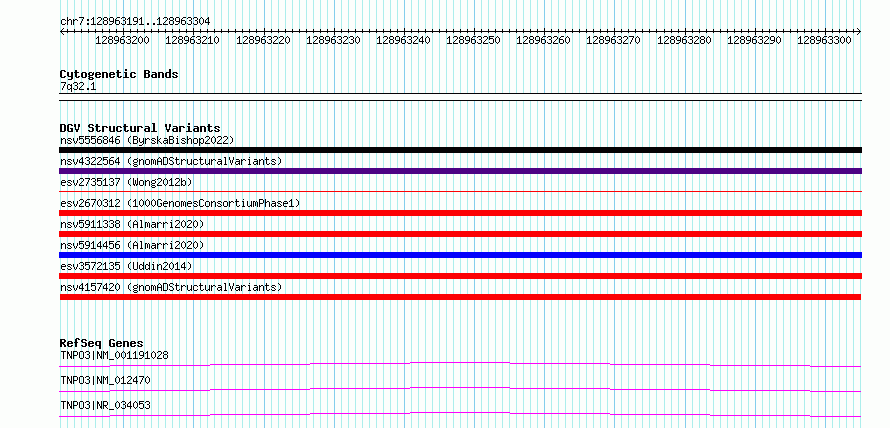
Task: Open variant nsv4322564 (gnomADStructuralVariants) label
Action: pyautogui.click(x=171, y=161)
